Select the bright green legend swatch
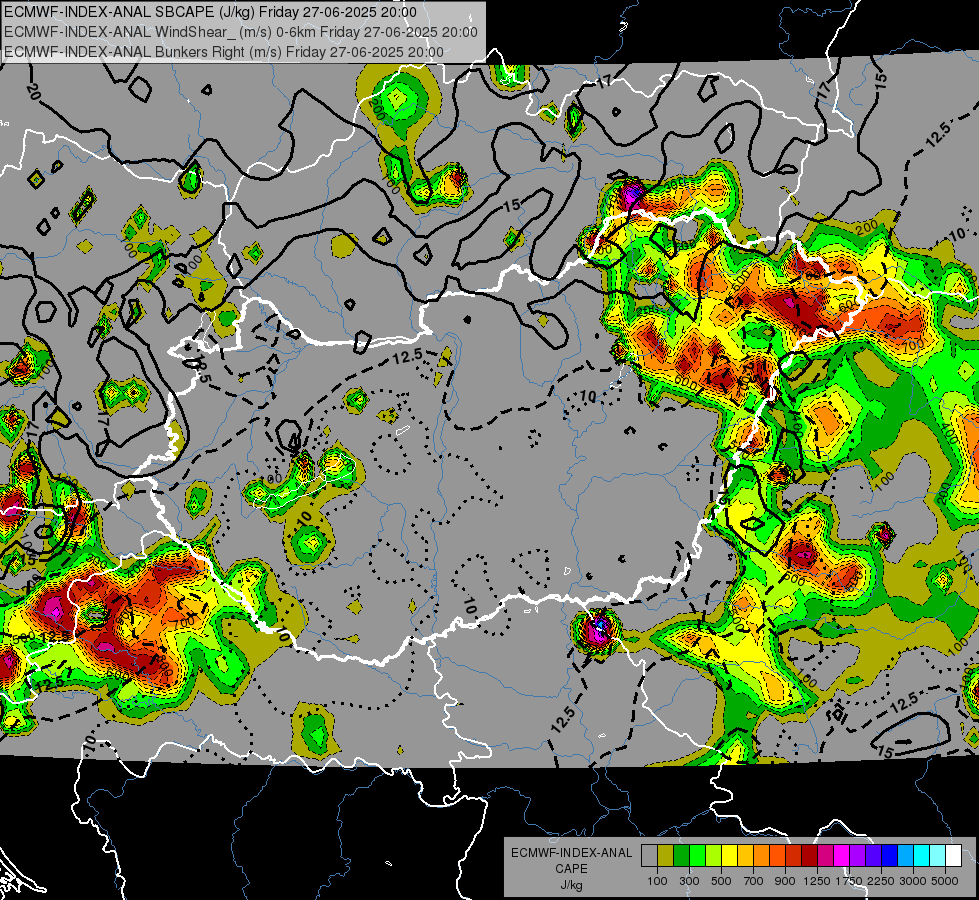This screenshot has width=979, height=900. pyautogui.click(x=697, y=855)
